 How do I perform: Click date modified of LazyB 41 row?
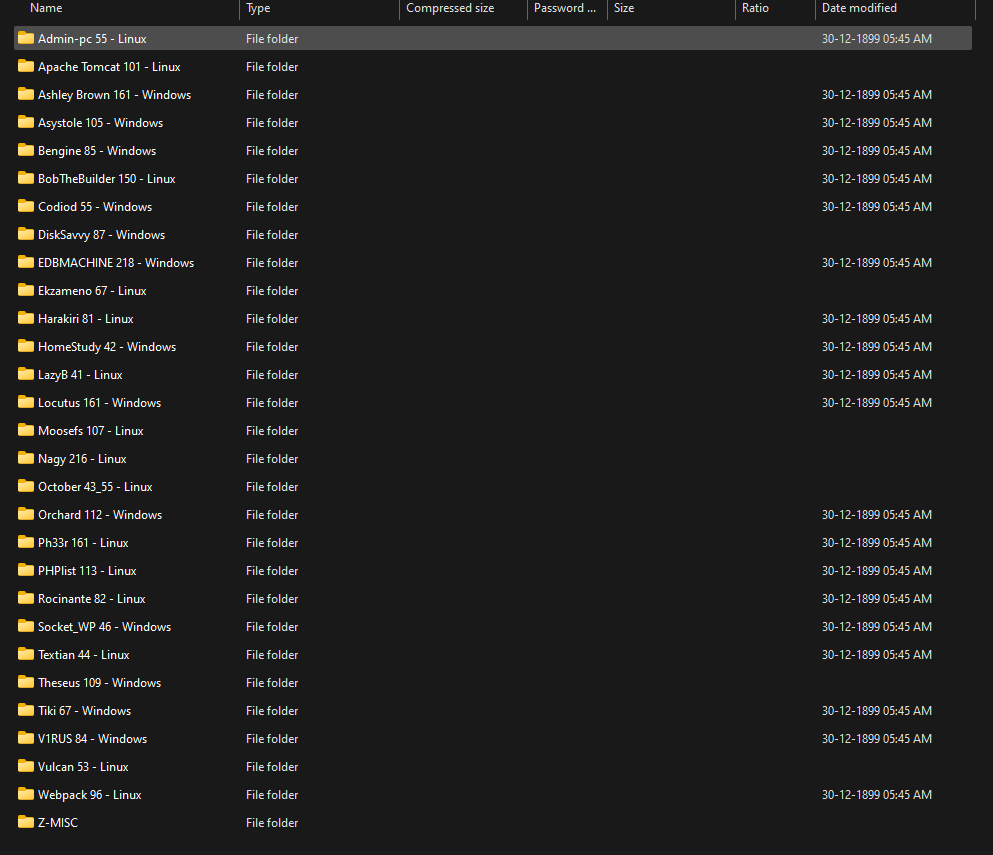click(876, 375)
